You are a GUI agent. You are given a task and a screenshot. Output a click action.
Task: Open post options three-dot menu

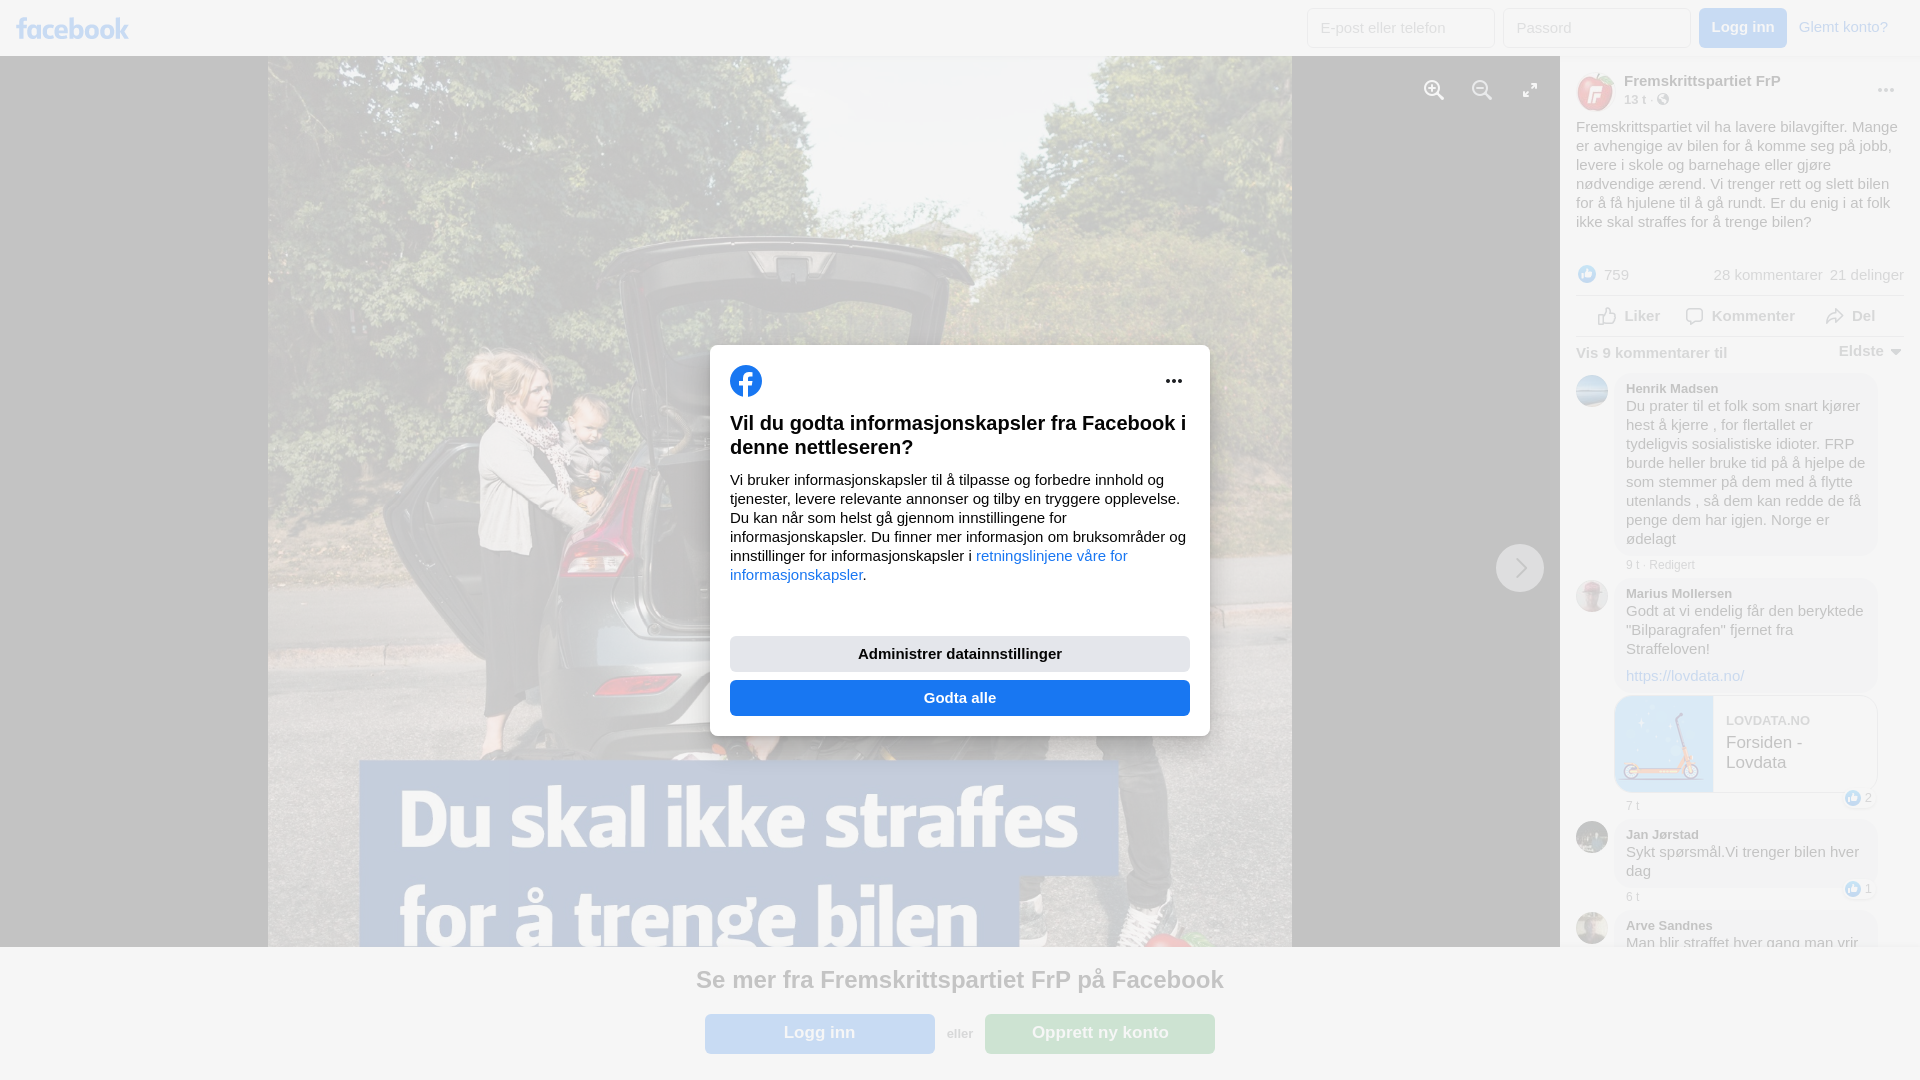click(x=1885, y=91)
